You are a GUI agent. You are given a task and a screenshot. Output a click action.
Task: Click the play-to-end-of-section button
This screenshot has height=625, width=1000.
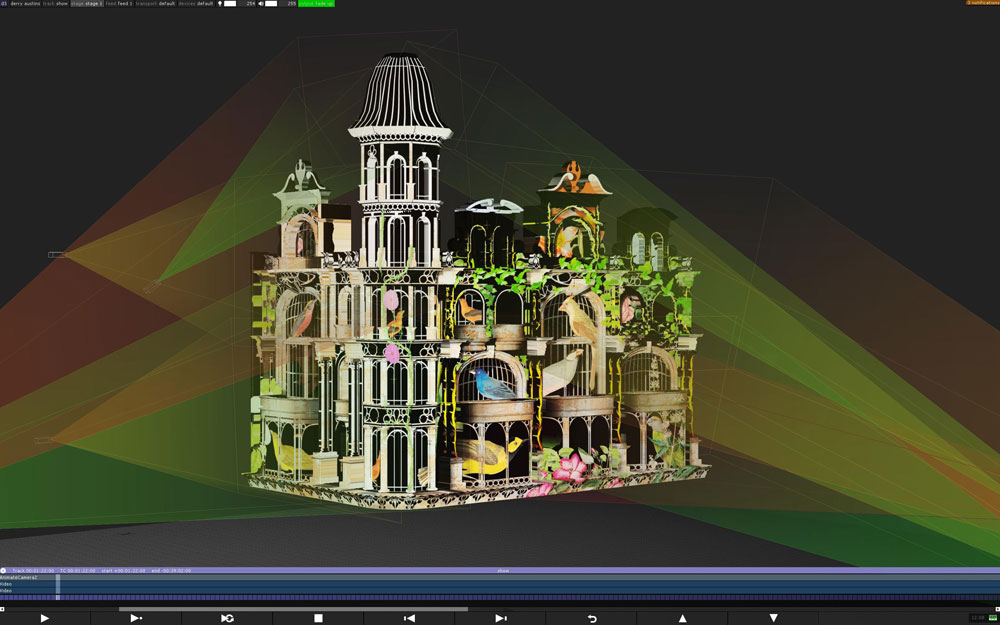tap(136, 618)
